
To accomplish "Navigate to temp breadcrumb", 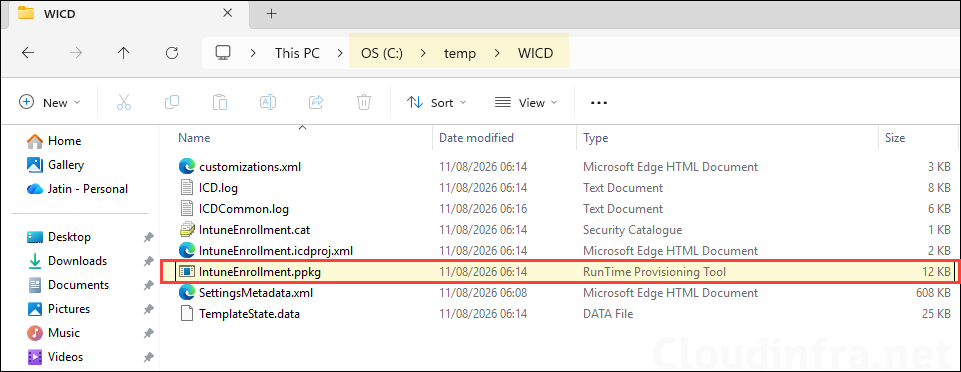I will point(460,53).
